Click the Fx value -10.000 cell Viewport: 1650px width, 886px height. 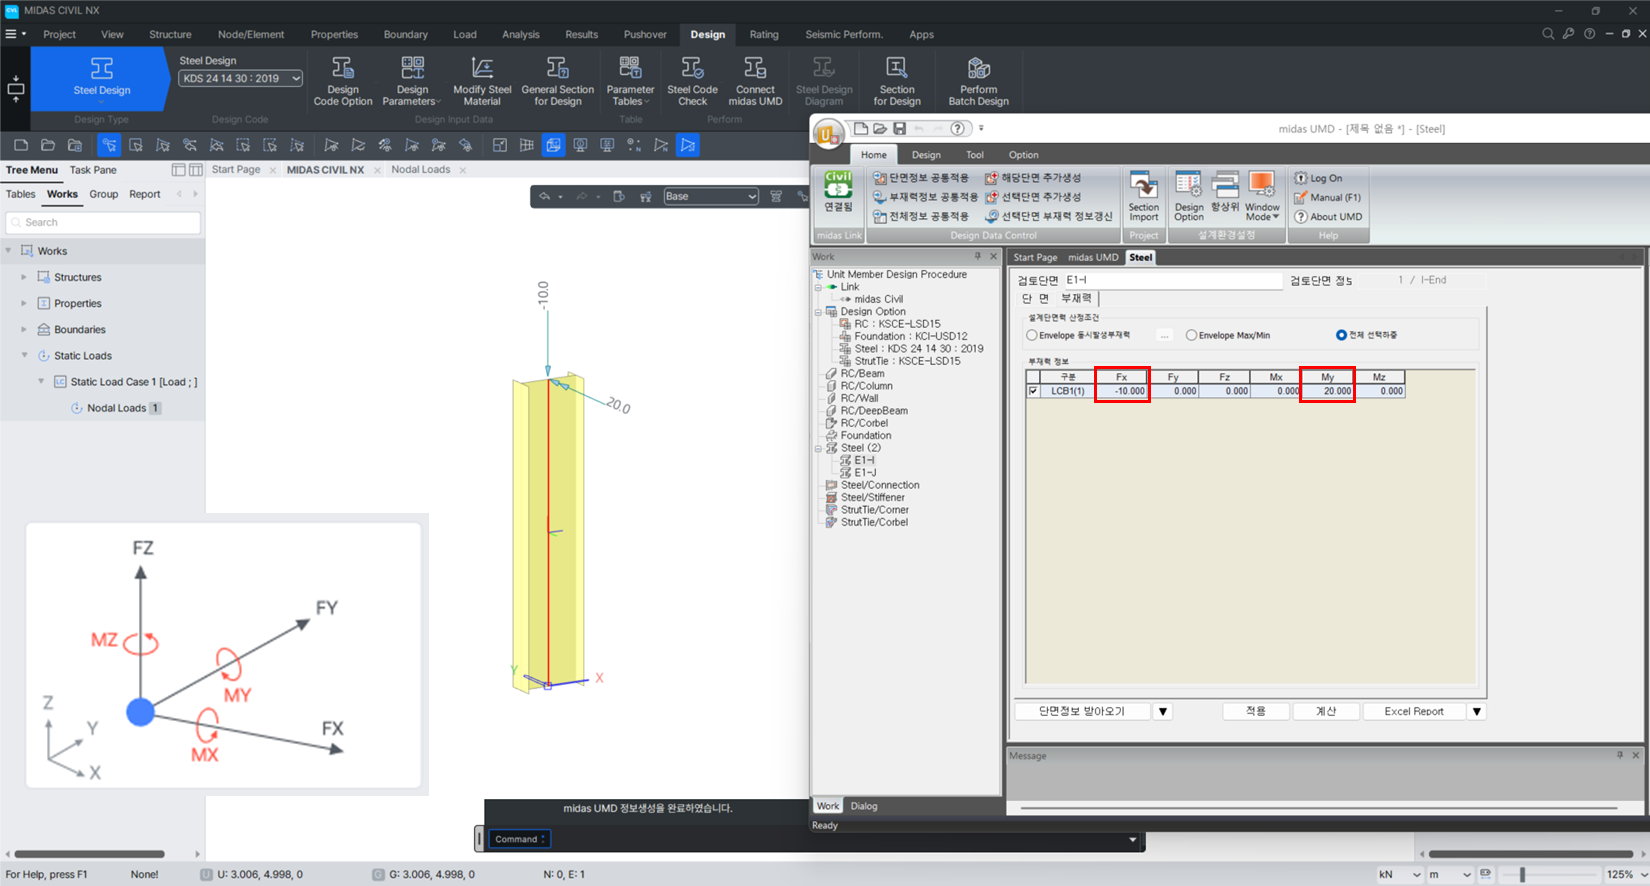(x=1122, y=391)
